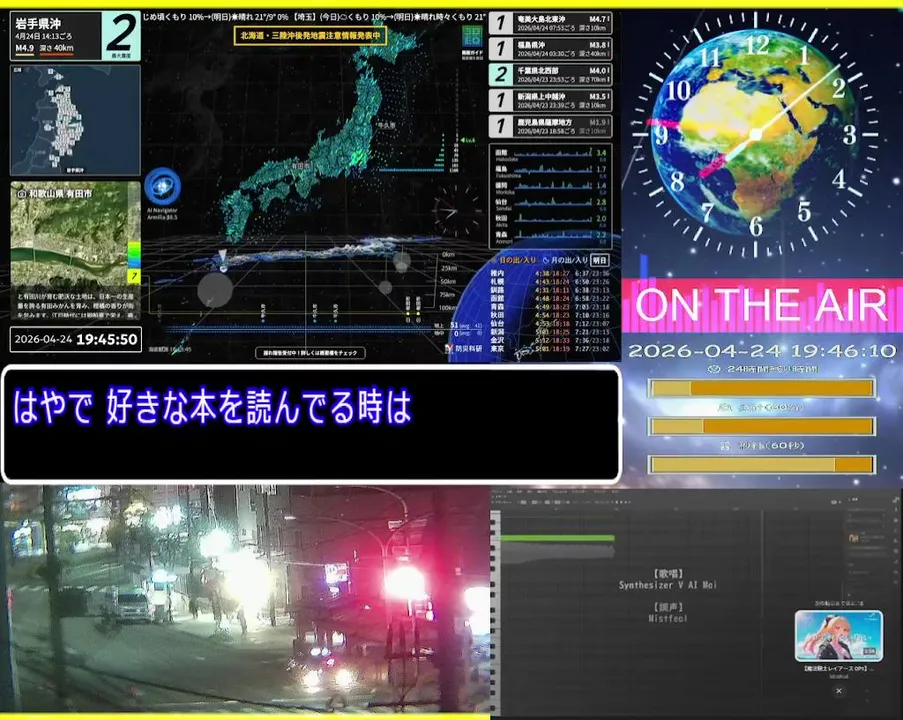Screen dimensions: 903x720
Task: Click the intensity 2 badge beside 岩手県沖
Action: coord(121,36)
